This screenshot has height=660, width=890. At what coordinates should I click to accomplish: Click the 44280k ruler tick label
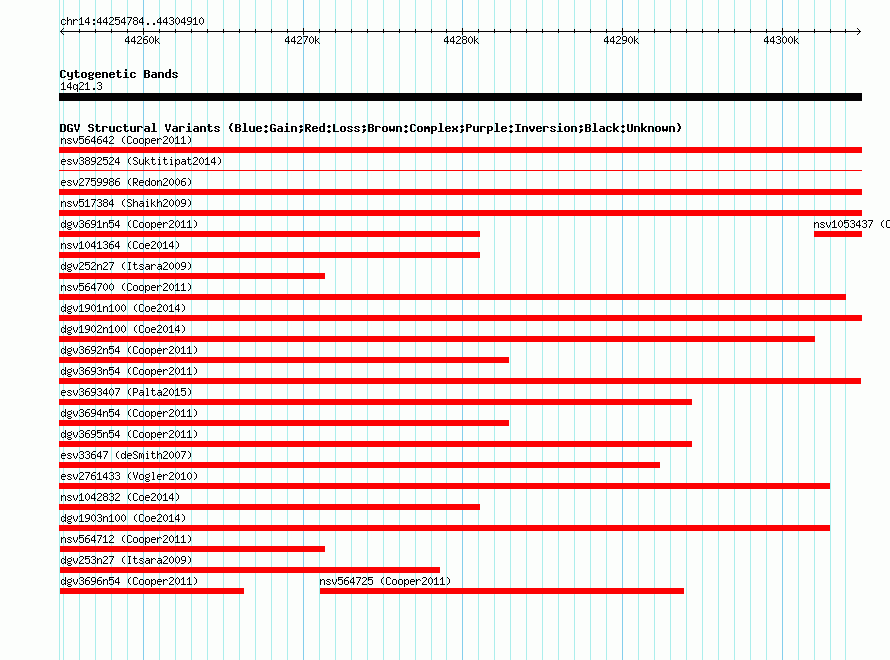click(461, 40)
